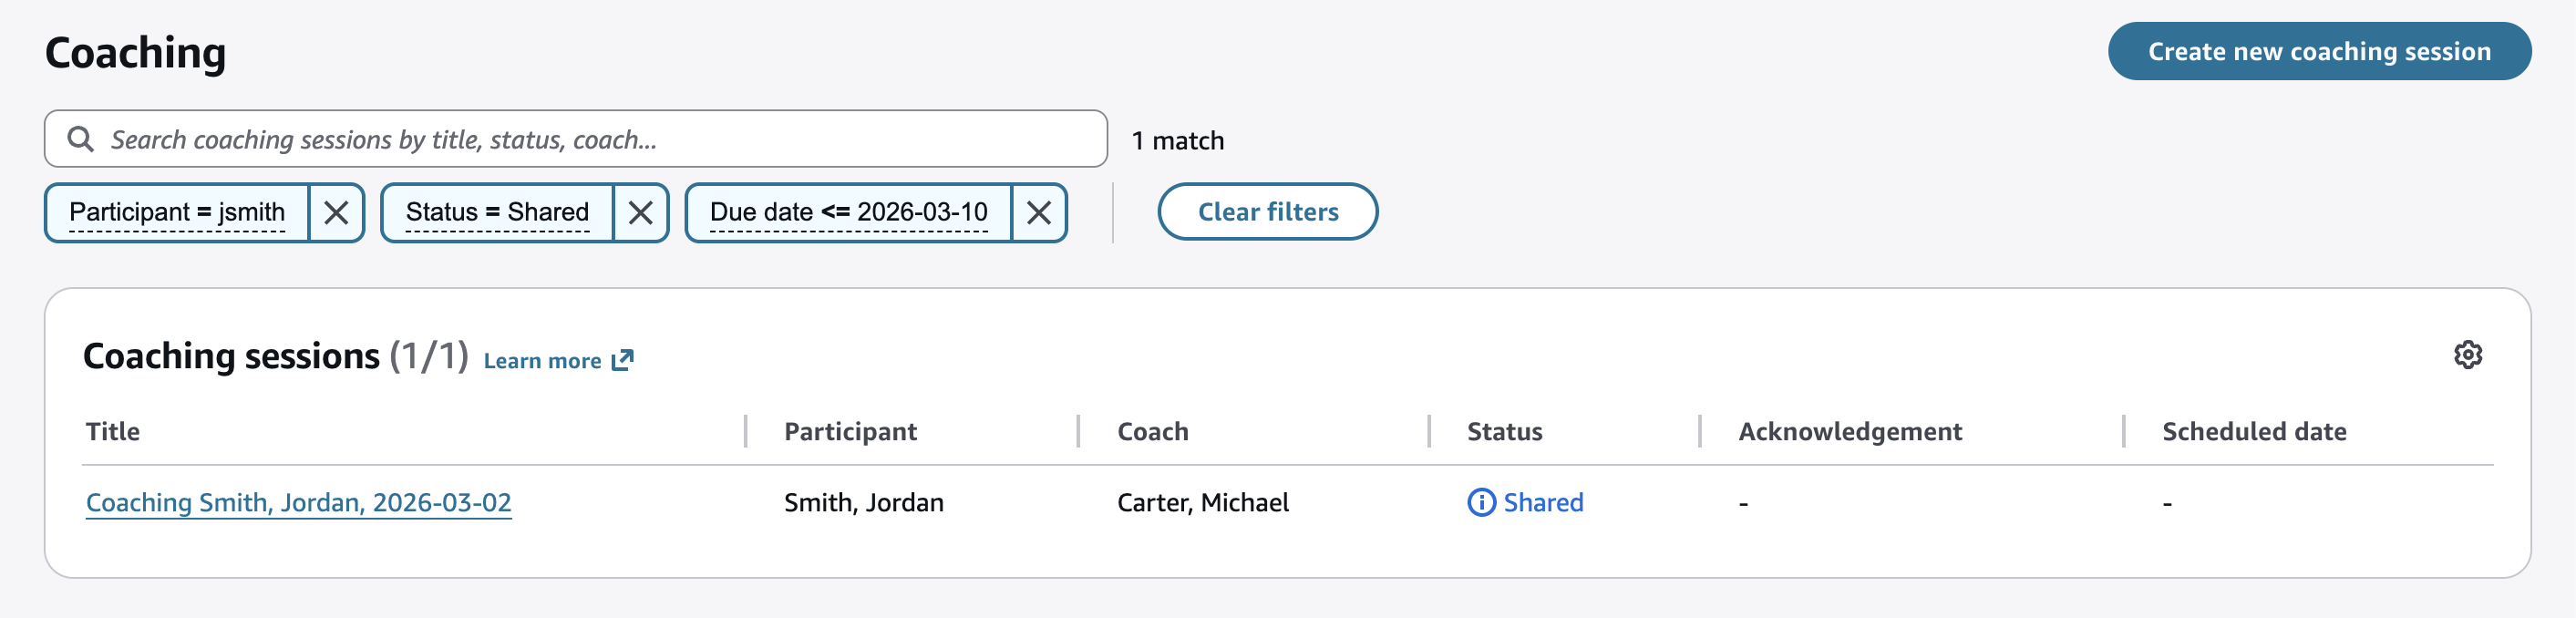The width and height of the screenshot is (2576, 618).
Task: Select the Coach column header
Action: 1151,431
